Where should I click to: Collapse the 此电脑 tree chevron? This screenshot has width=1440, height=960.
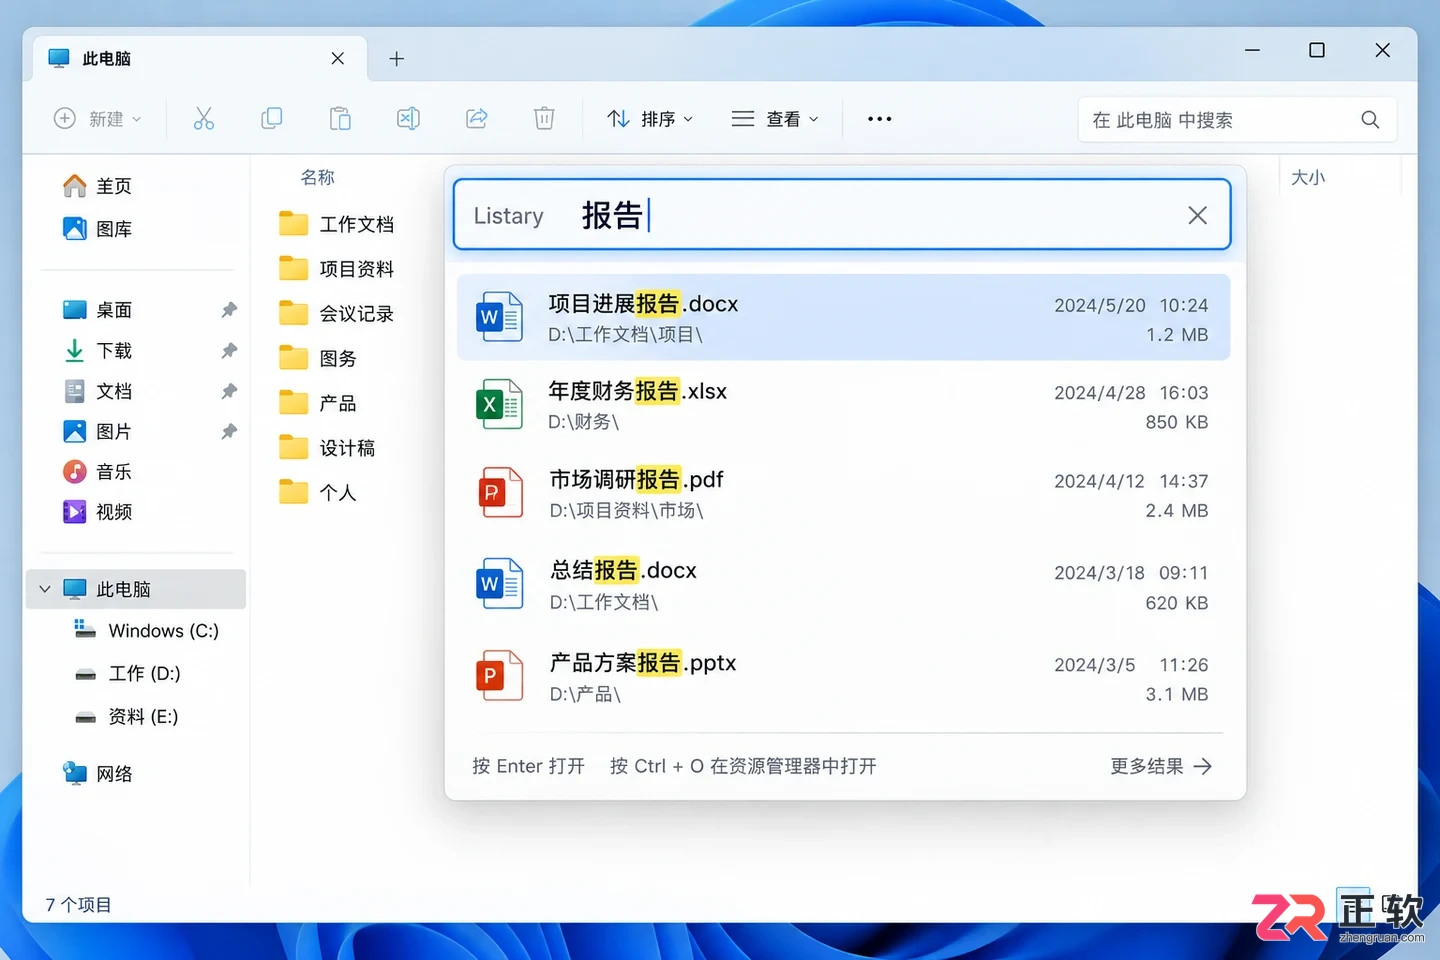(x=45, y=589)
